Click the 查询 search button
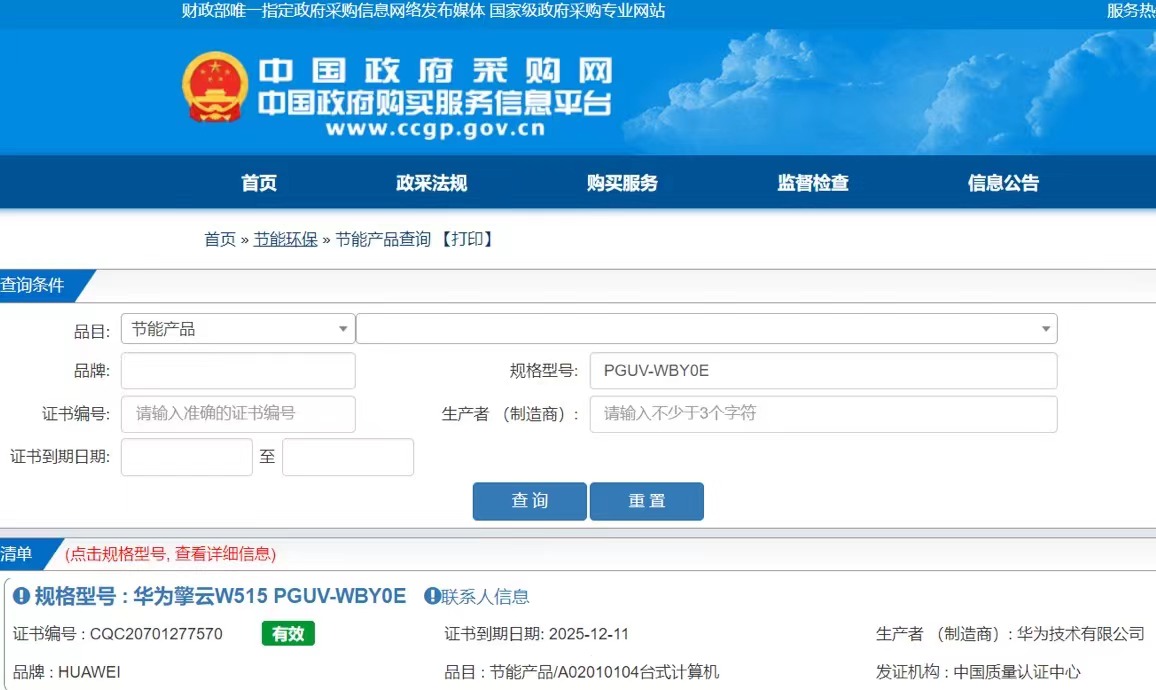Image resolution: width=1156 pixels, height=690 pixels. (x=529, y=501)
